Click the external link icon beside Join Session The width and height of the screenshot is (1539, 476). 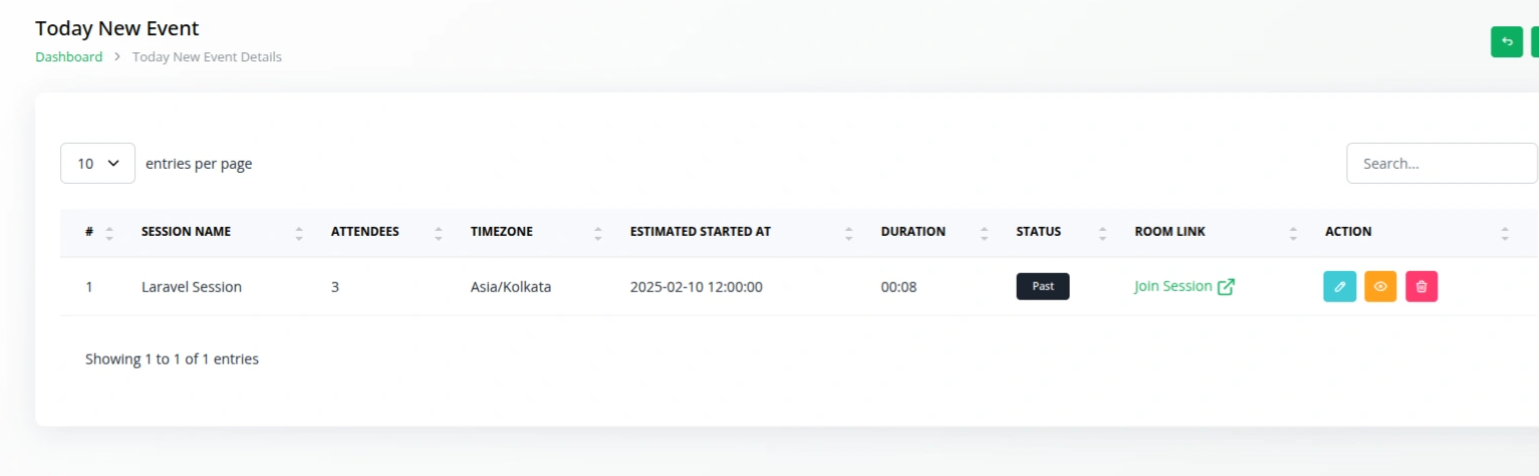[x=1226, y=287]
